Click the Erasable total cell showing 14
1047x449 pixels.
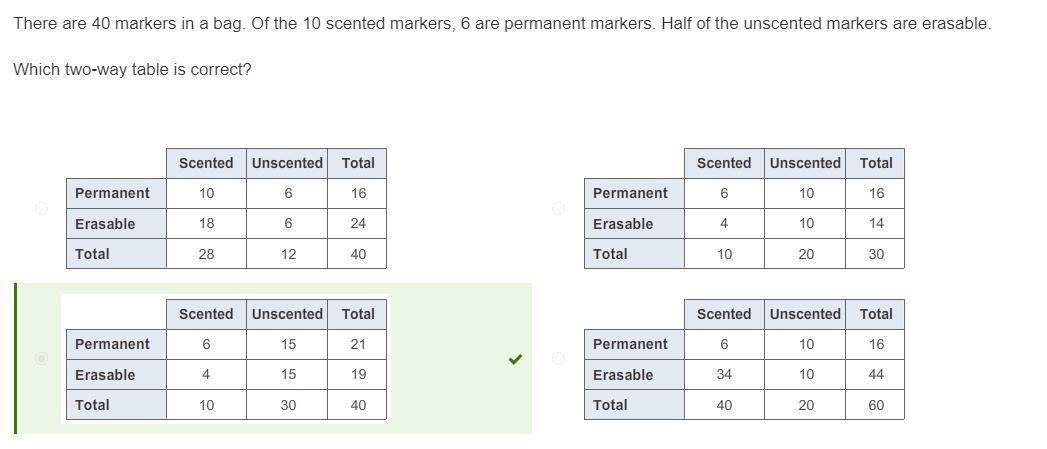pyautogui.click(x=876, y=224)
